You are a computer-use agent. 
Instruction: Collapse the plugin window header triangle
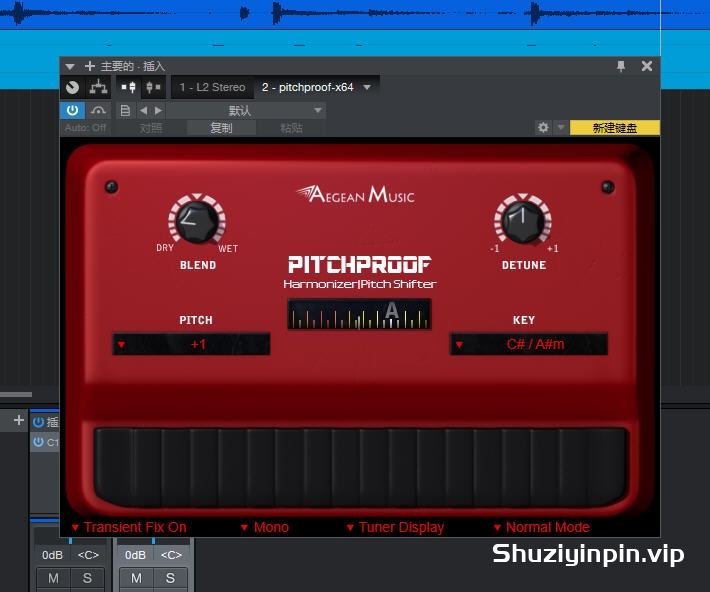point(70,67)
